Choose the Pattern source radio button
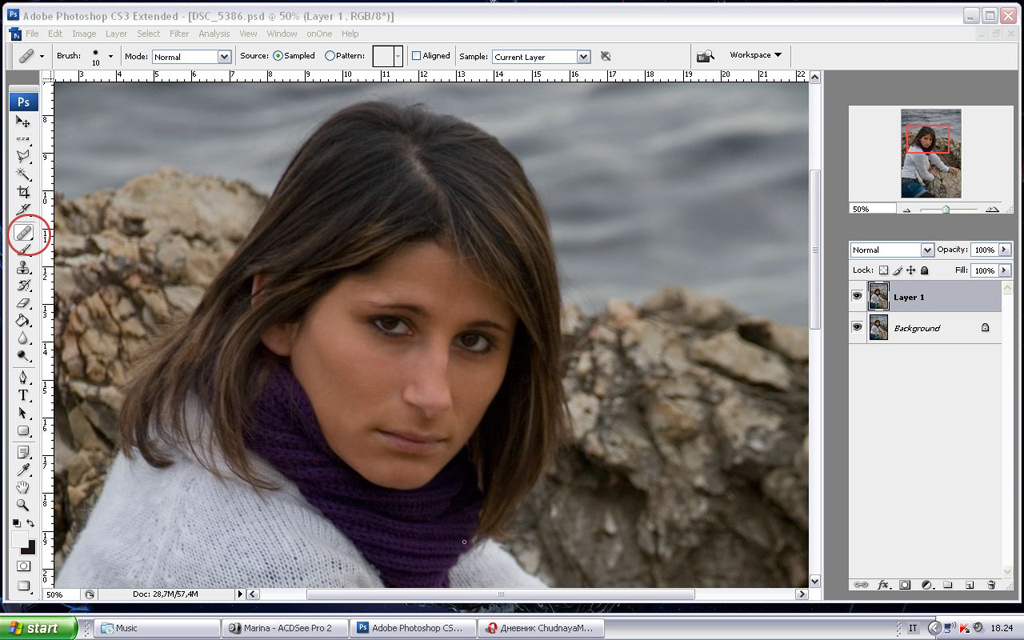 coord(330,56)
